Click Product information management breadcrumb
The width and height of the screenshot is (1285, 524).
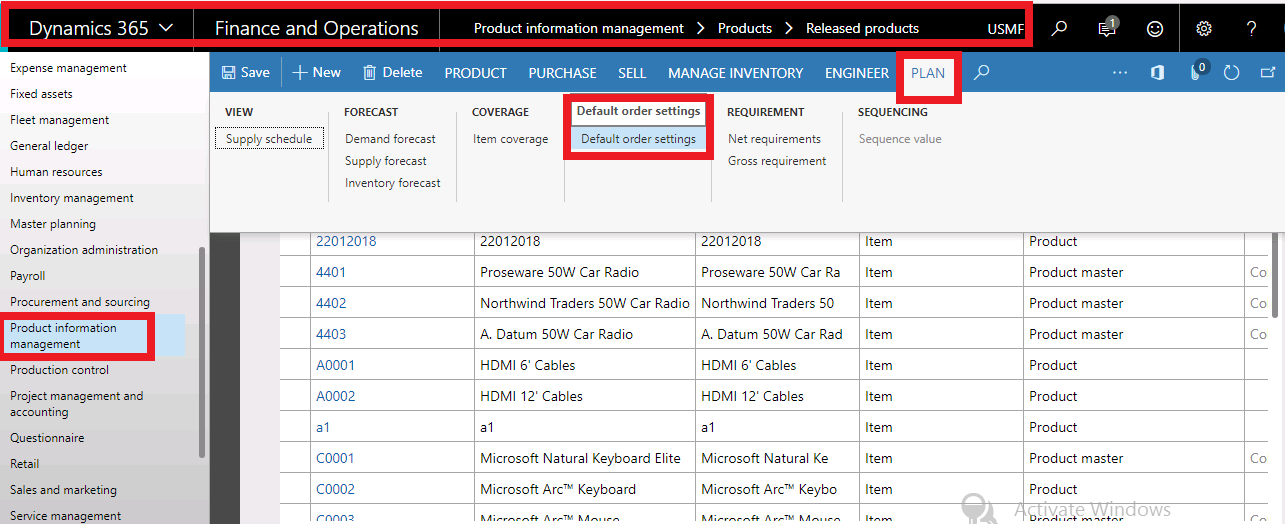pyautogui.click(x=579, y=29)
